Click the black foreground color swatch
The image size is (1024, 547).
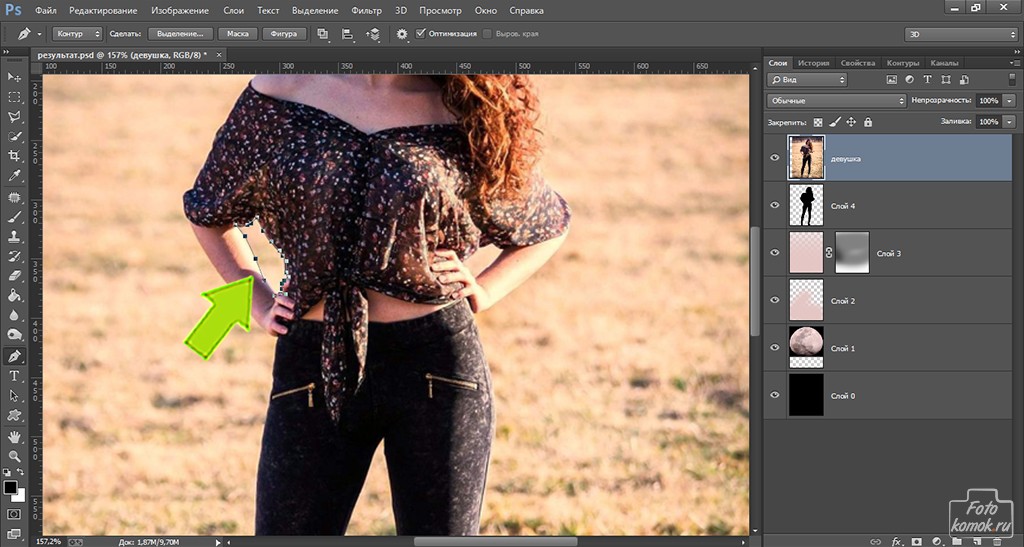[10, 487]
